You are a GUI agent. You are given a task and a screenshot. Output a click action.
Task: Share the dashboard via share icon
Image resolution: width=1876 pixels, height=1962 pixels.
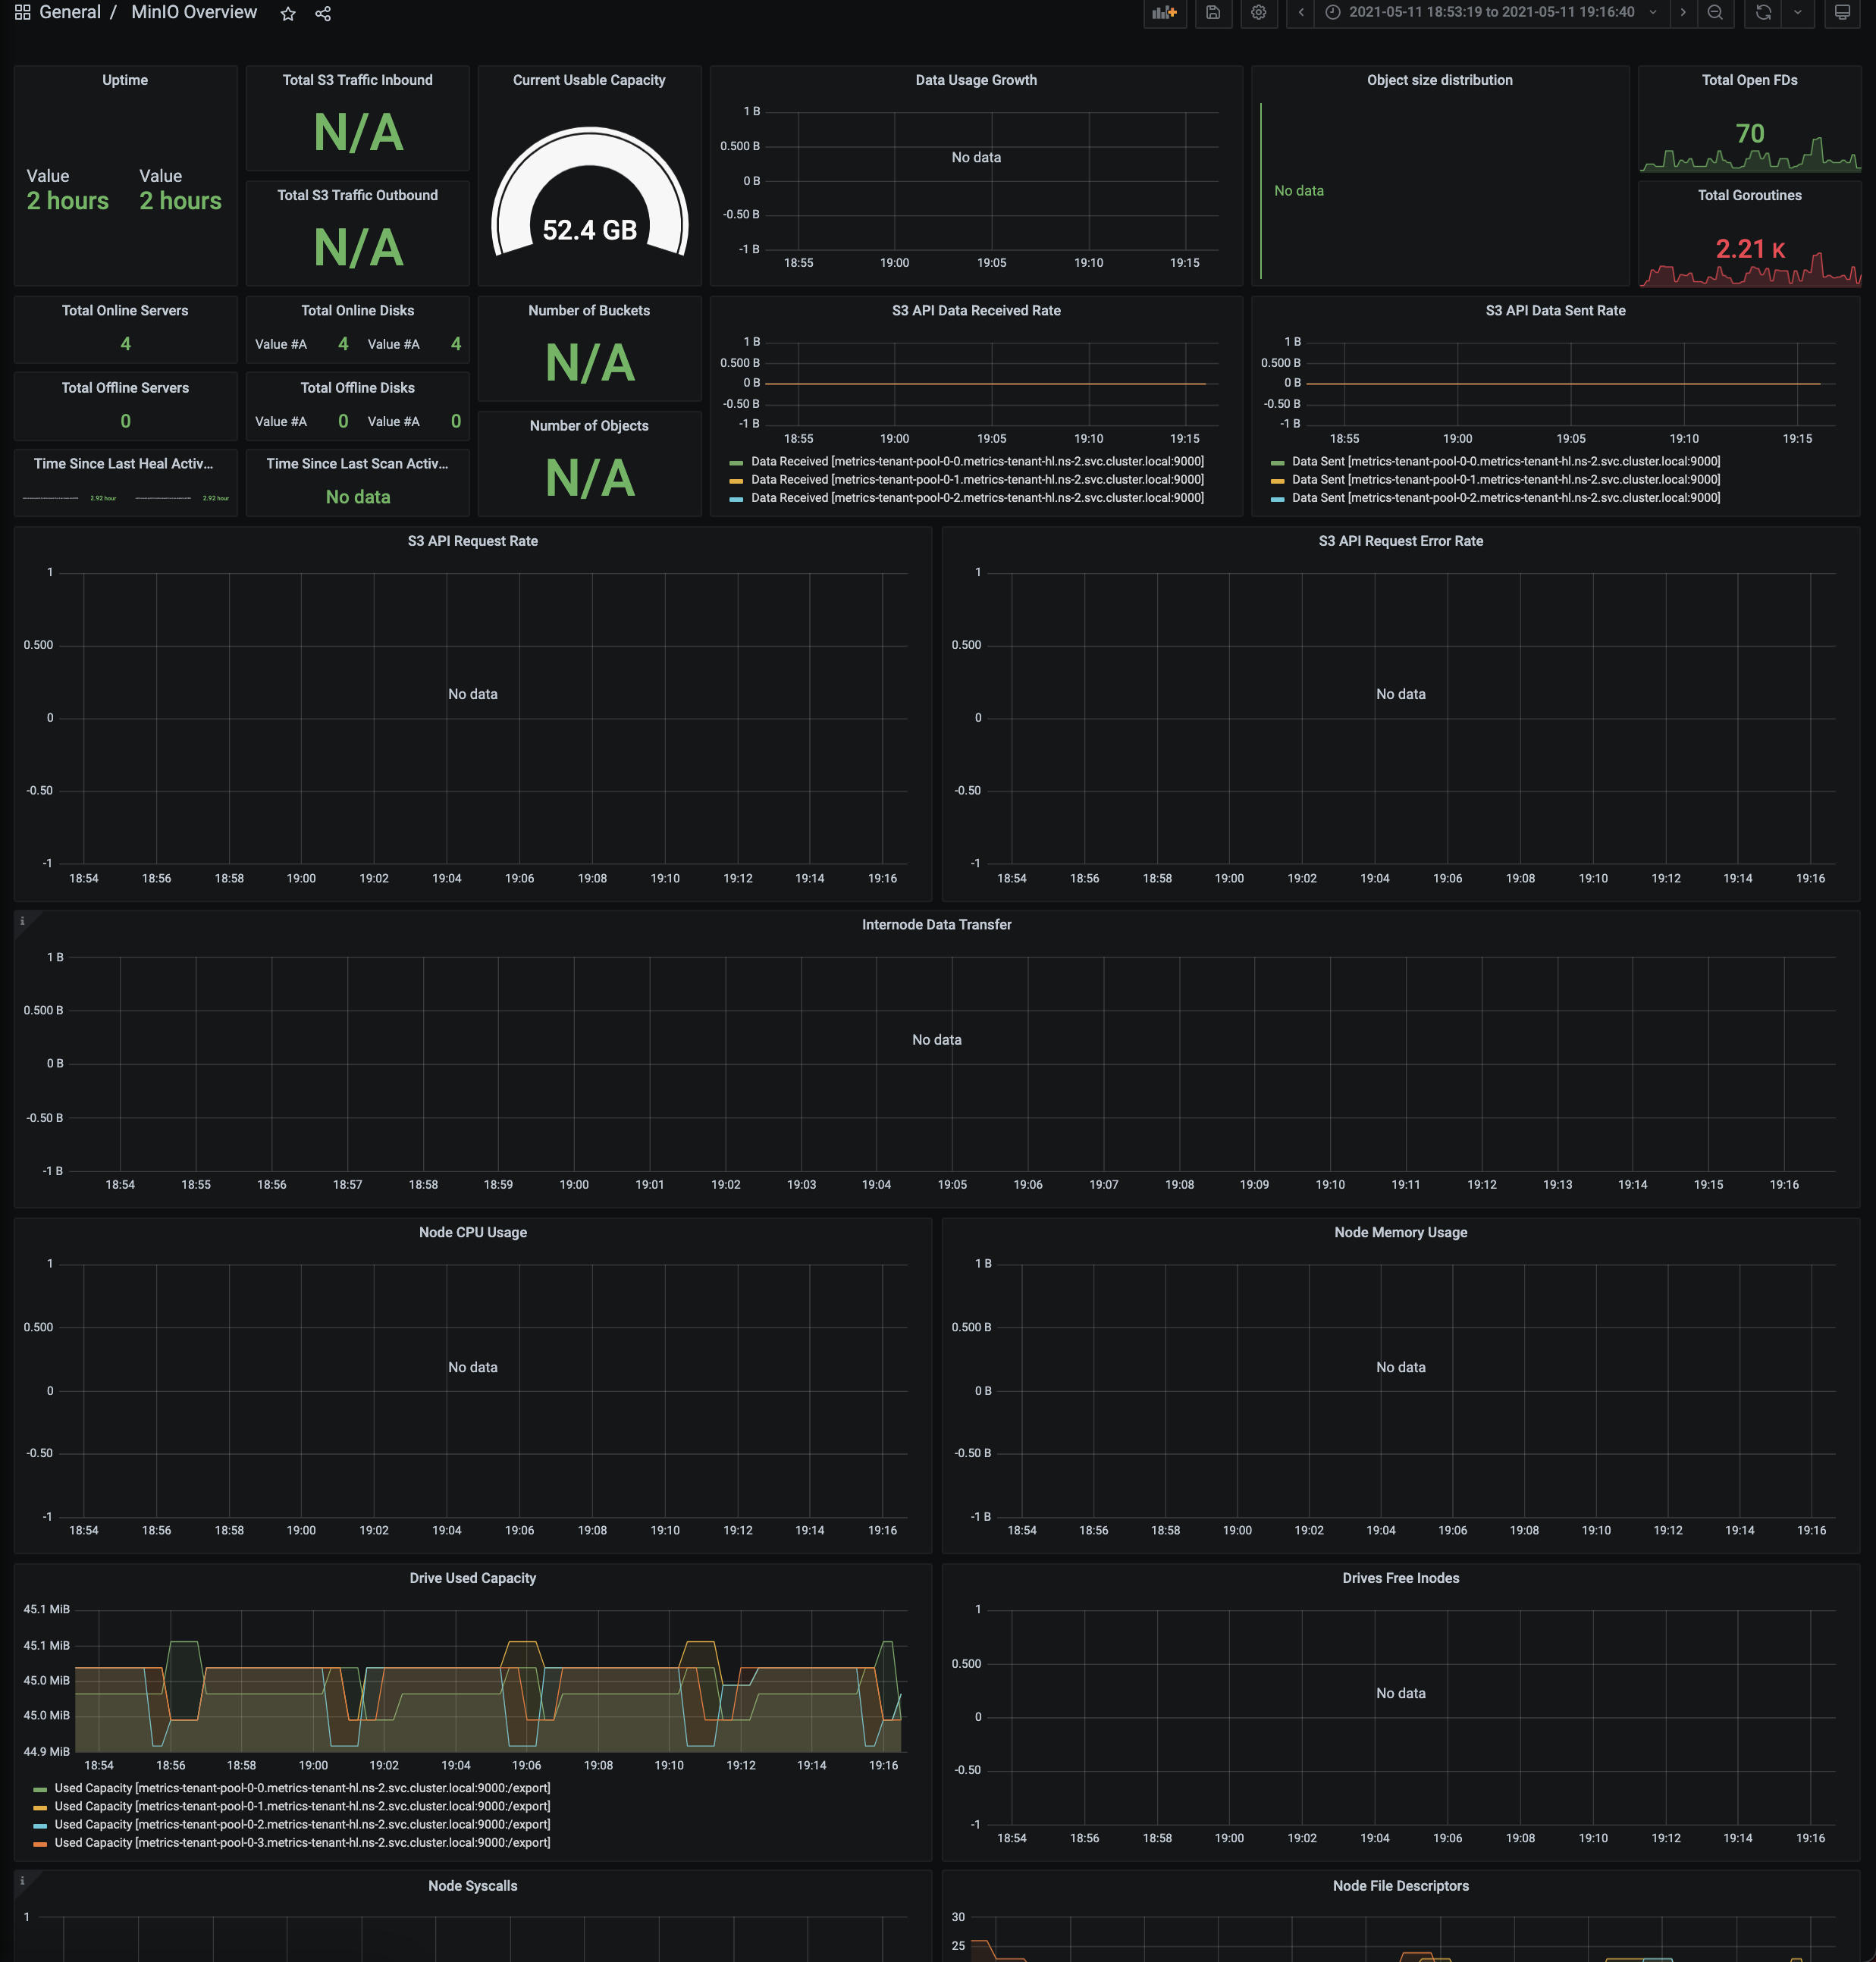pos(323,14)
